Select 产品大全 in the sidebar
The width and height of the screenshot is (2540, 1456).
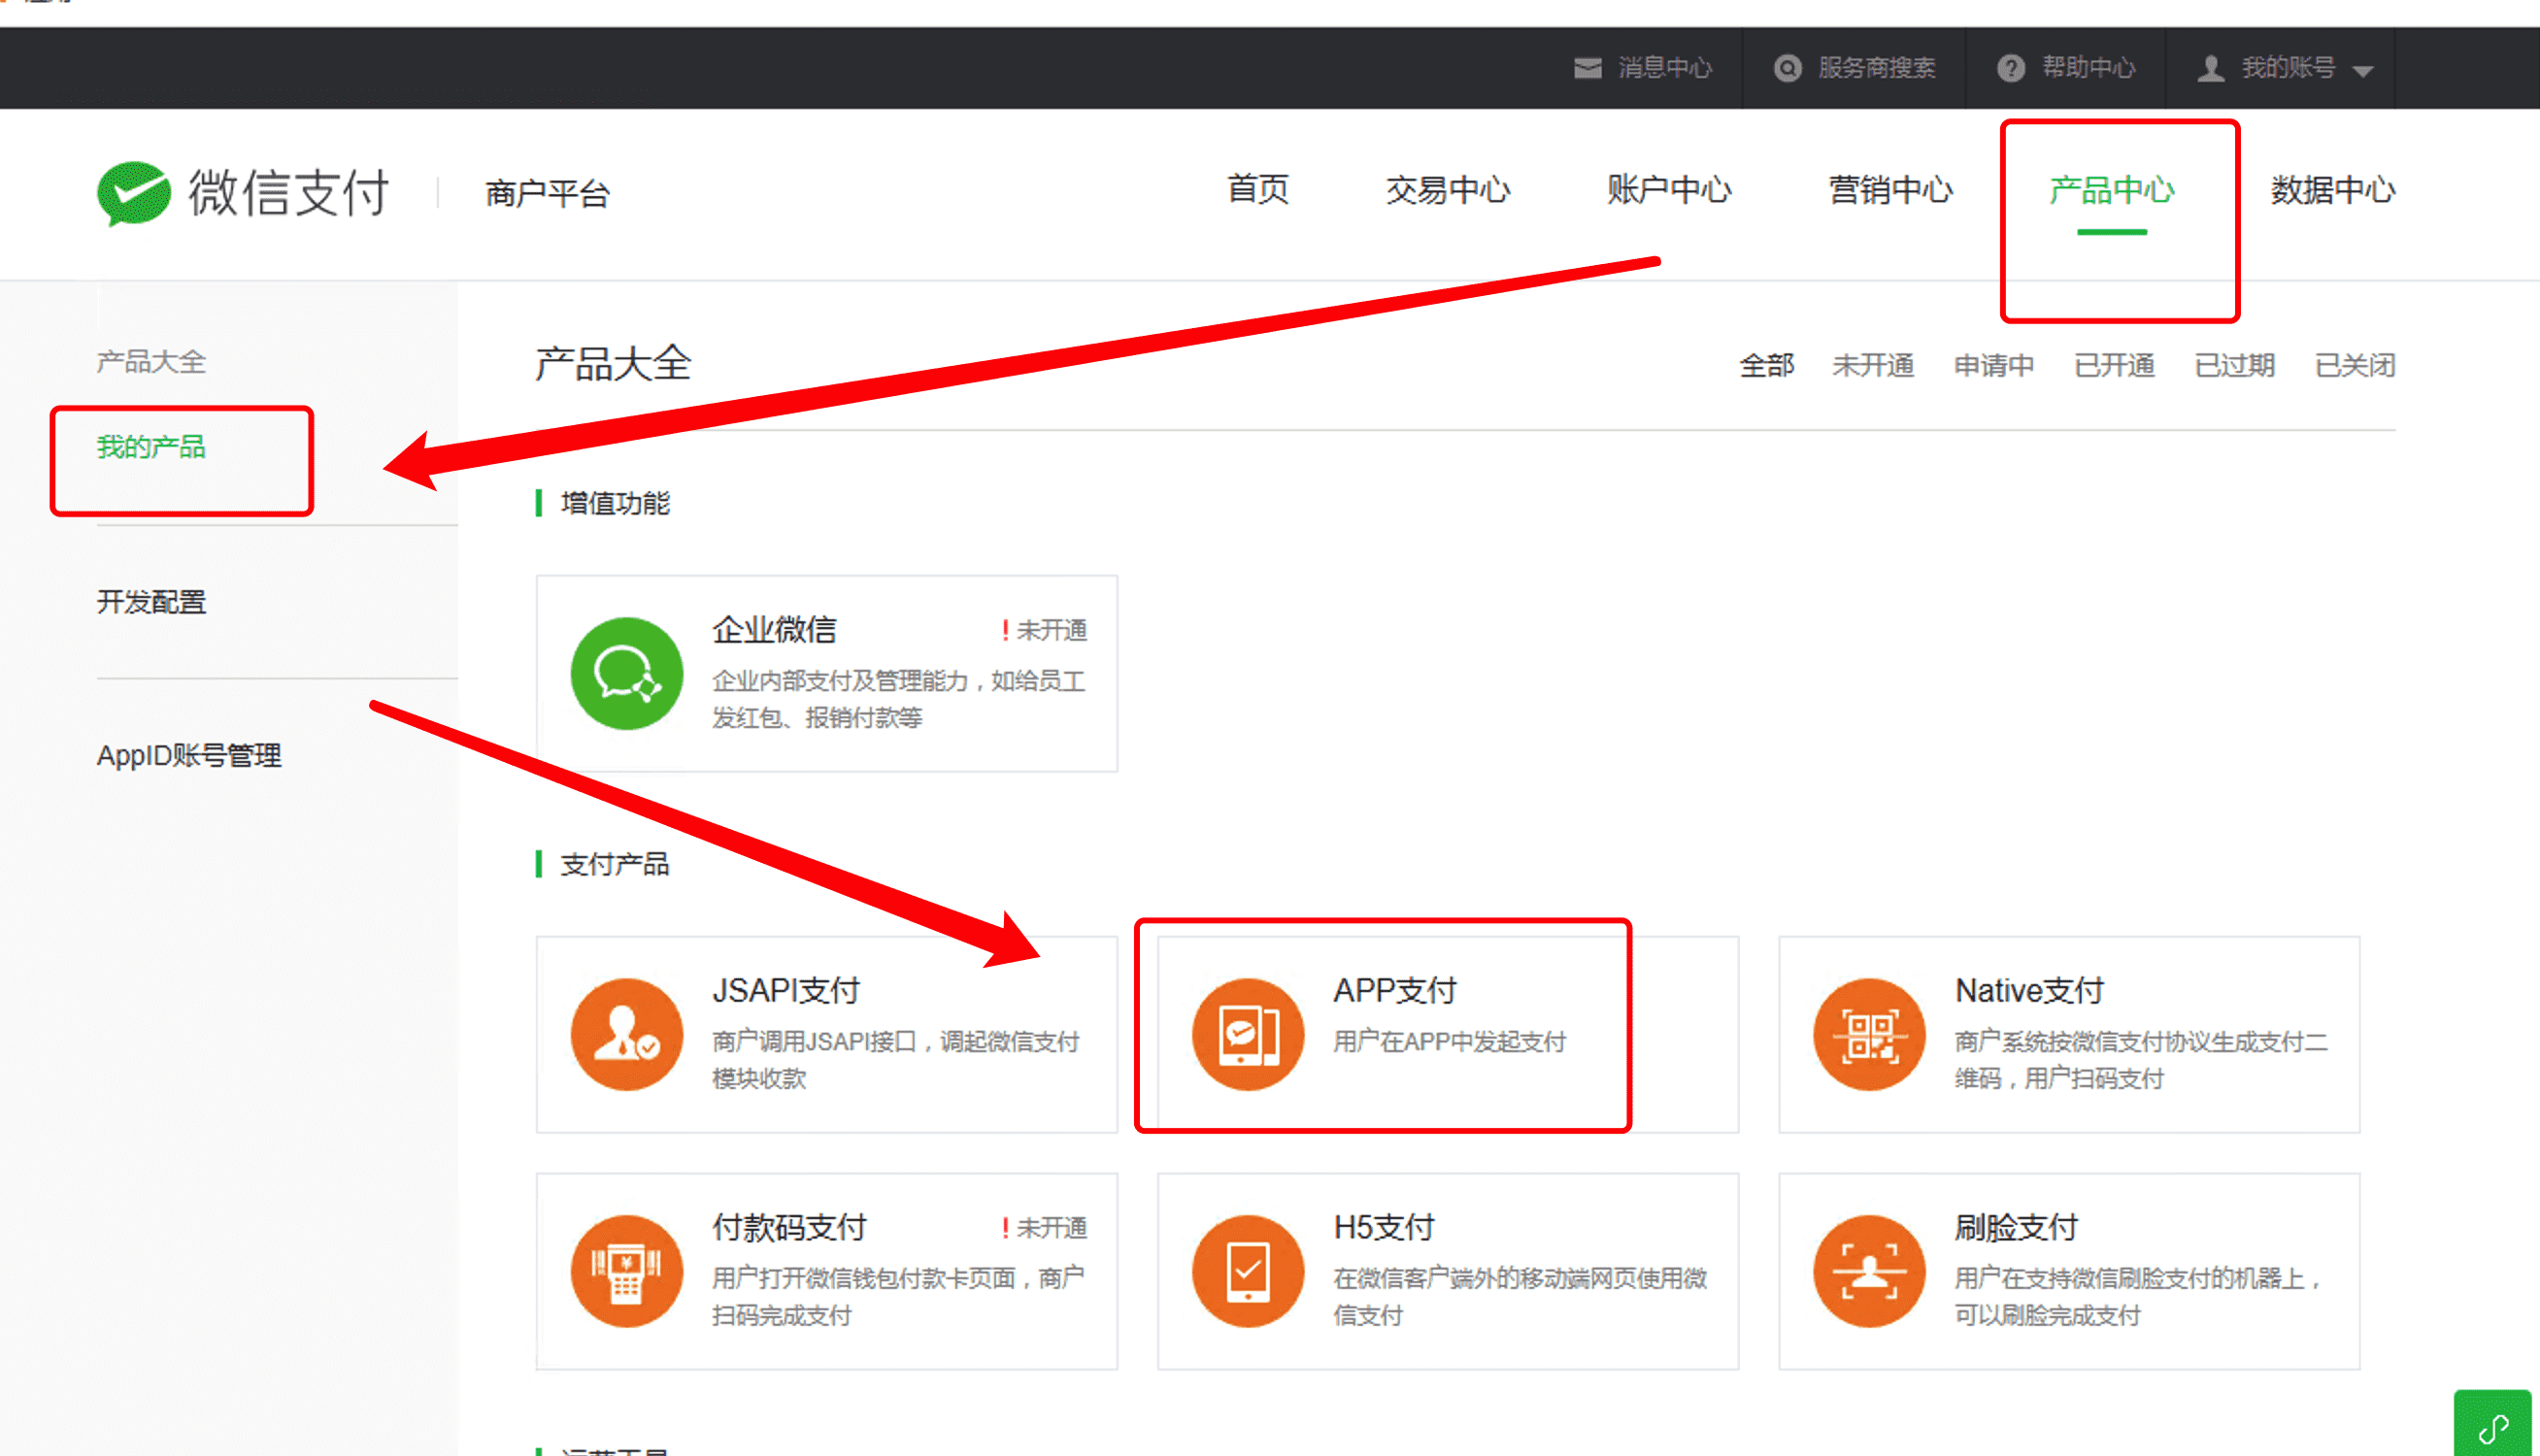151,362
